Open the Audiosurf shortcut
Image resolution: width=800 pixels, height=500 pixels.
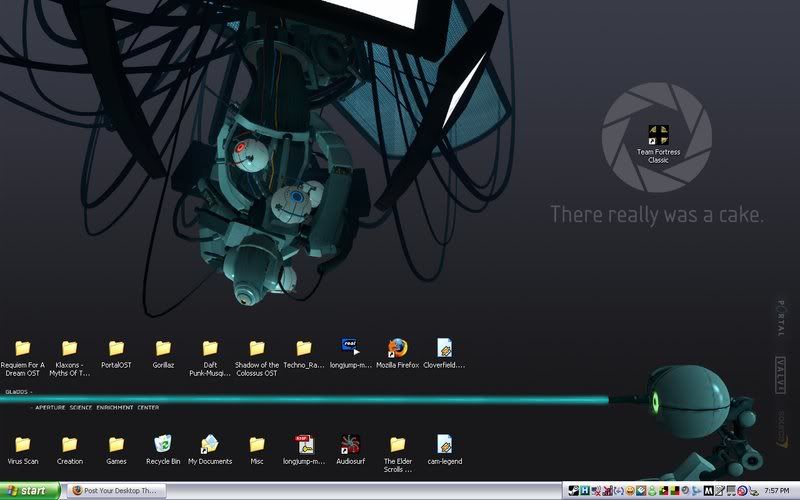350,444
